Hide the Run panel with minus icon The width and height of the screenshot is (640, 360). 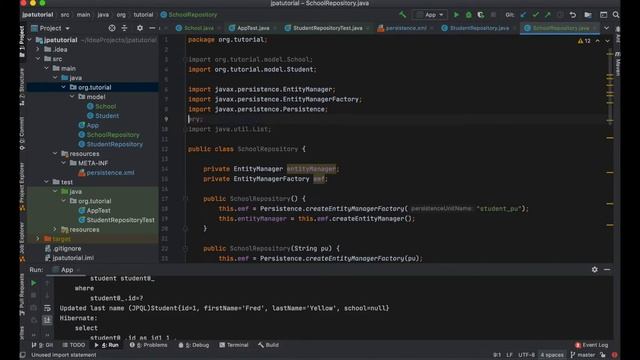click(x=607, y=269)
